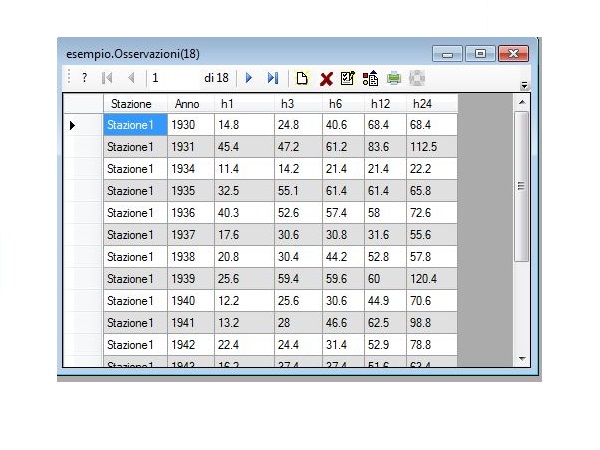Select h12 value 83.6
This screenshot has width=600, height=450.
pos(385,147)
